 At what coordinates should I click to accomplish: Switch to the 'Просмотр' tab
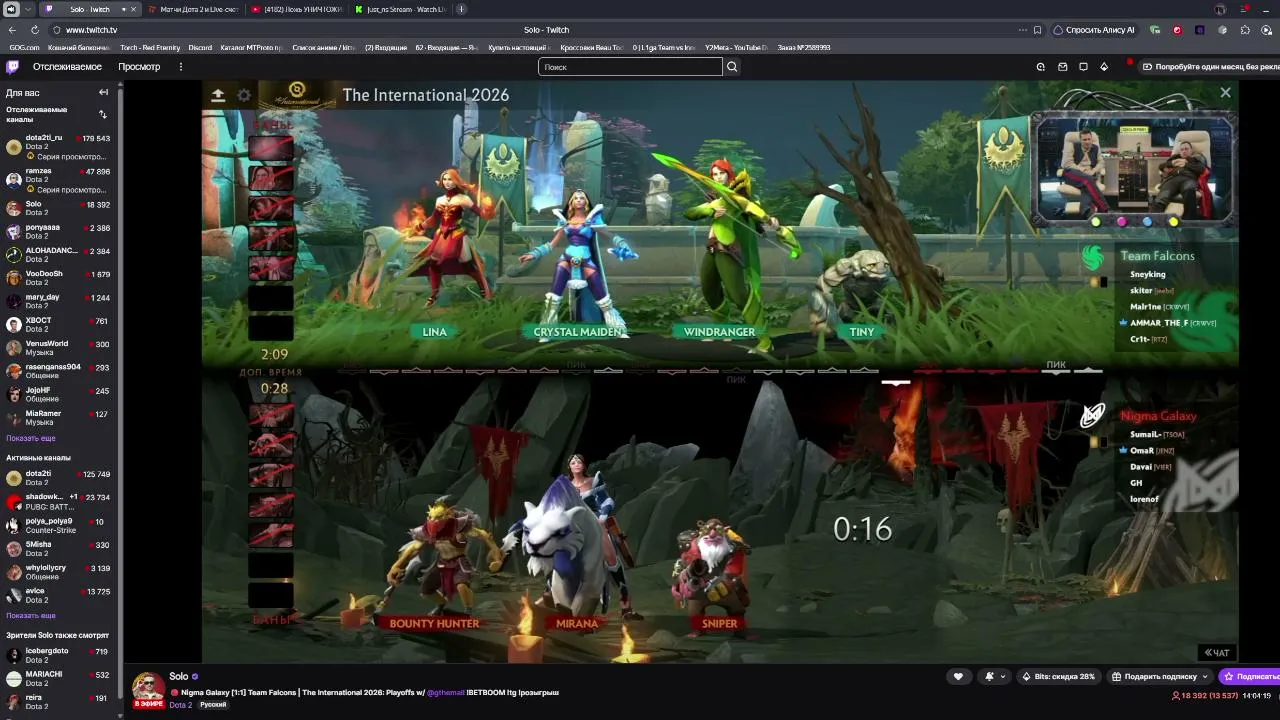pos(139,67)
